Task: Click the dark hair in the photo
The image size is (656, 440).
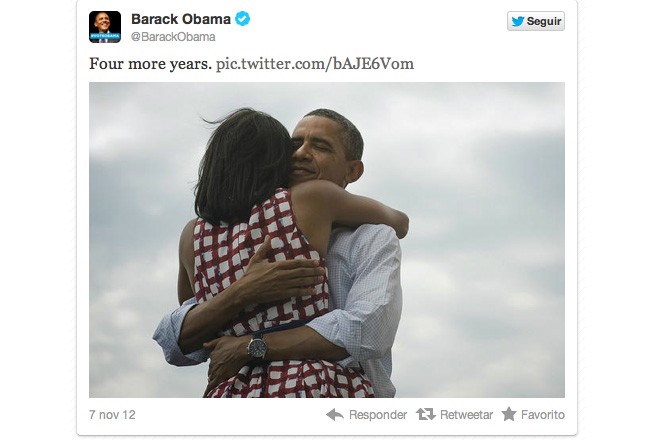Action: point(245,165)
